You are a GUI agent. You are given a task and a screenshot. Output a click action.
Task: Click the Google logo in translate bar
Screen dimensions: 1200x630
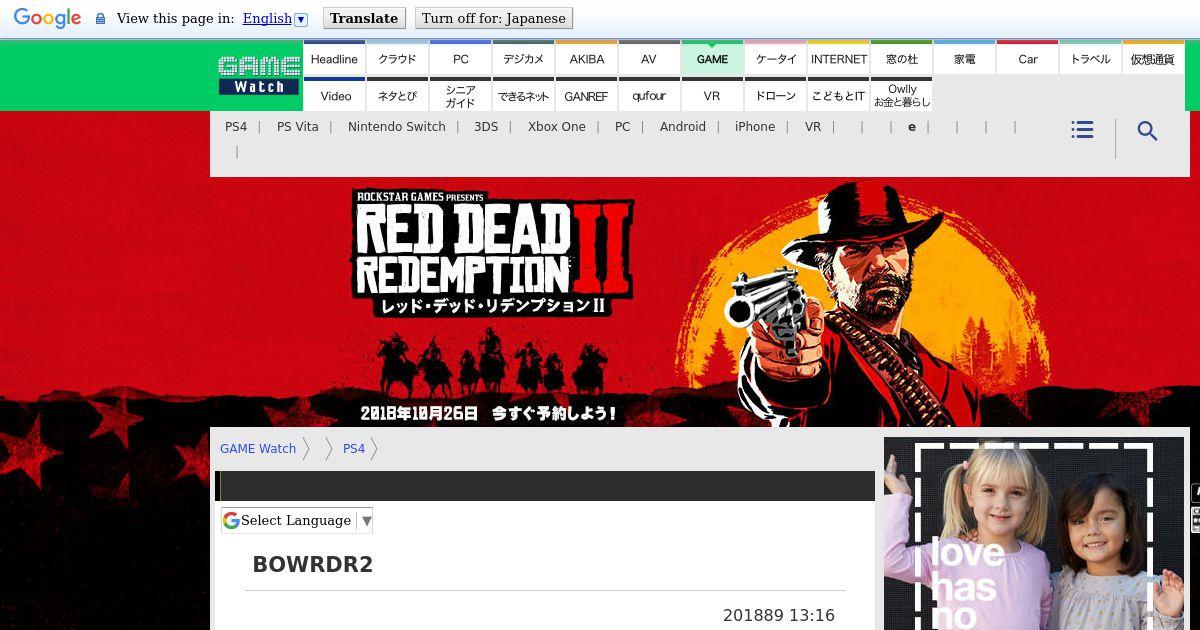(x=47, y=18)
